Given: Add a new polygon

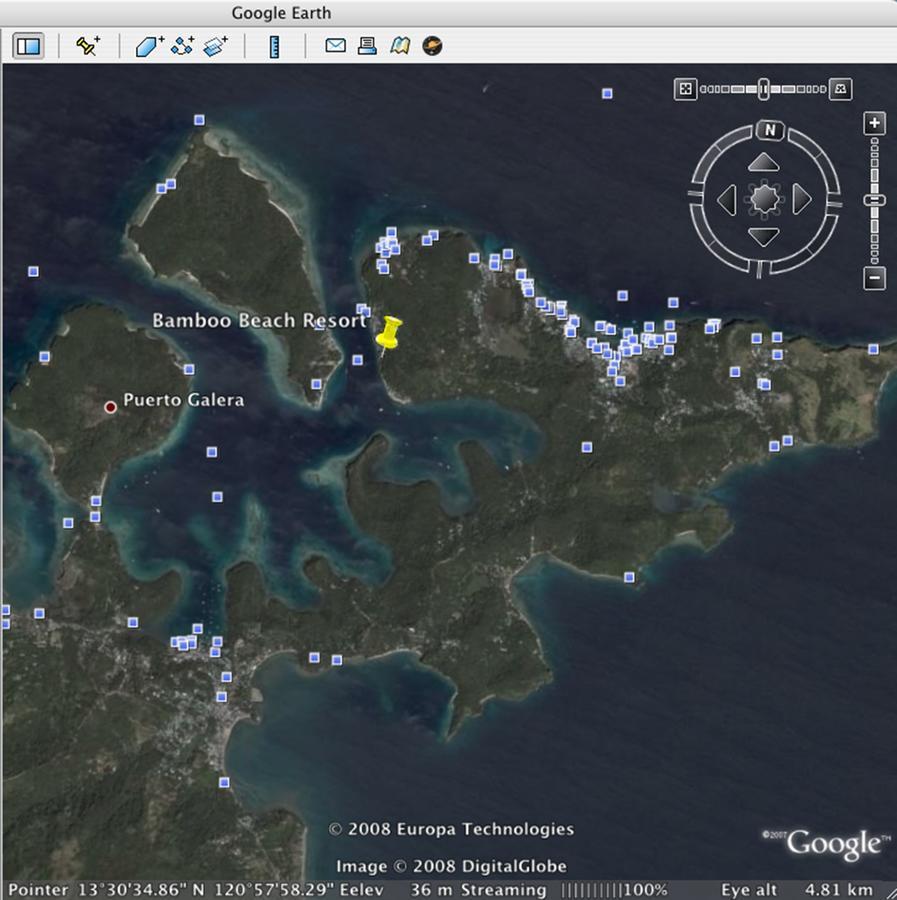Looking at the screenshot, I should click(x=150, y=46).
